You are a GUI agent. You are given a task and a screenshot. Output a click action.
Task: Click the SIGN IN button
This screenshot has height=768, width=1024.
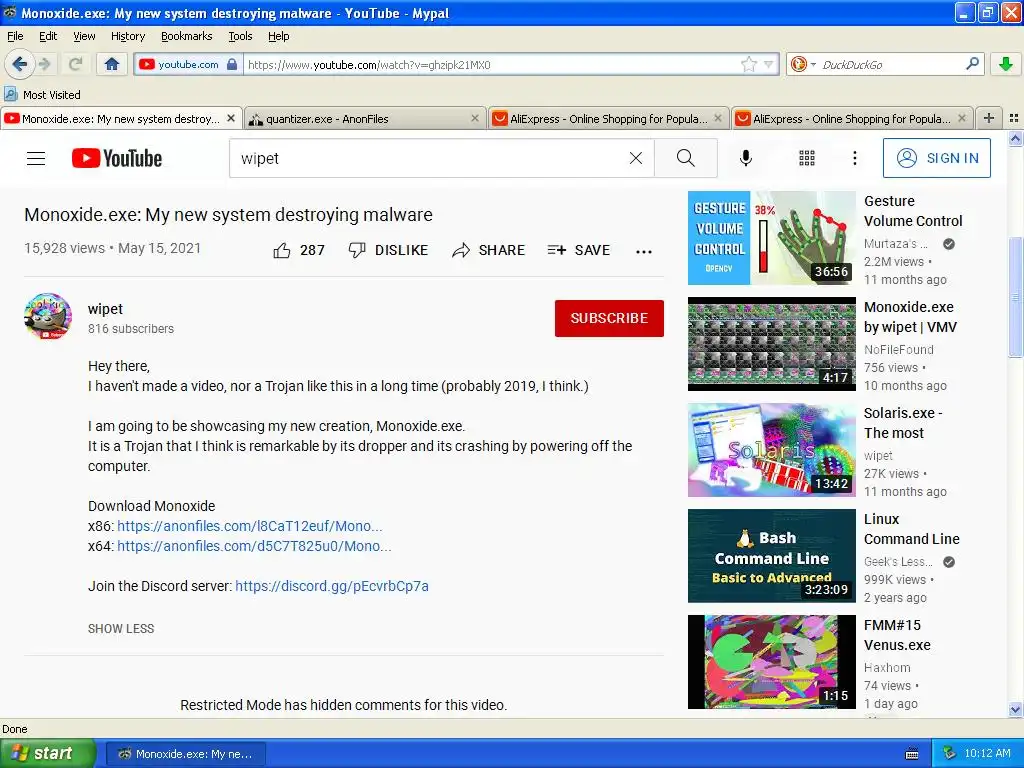coord(936,158)
